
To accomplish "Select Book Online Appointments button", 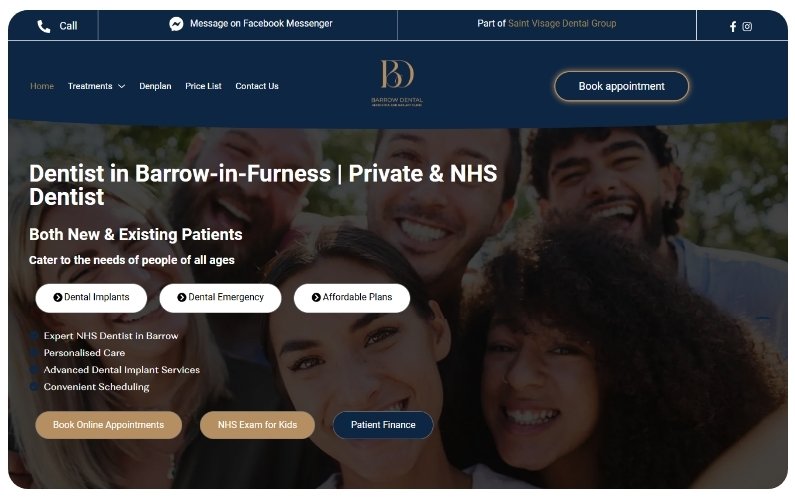I will 109,425.
